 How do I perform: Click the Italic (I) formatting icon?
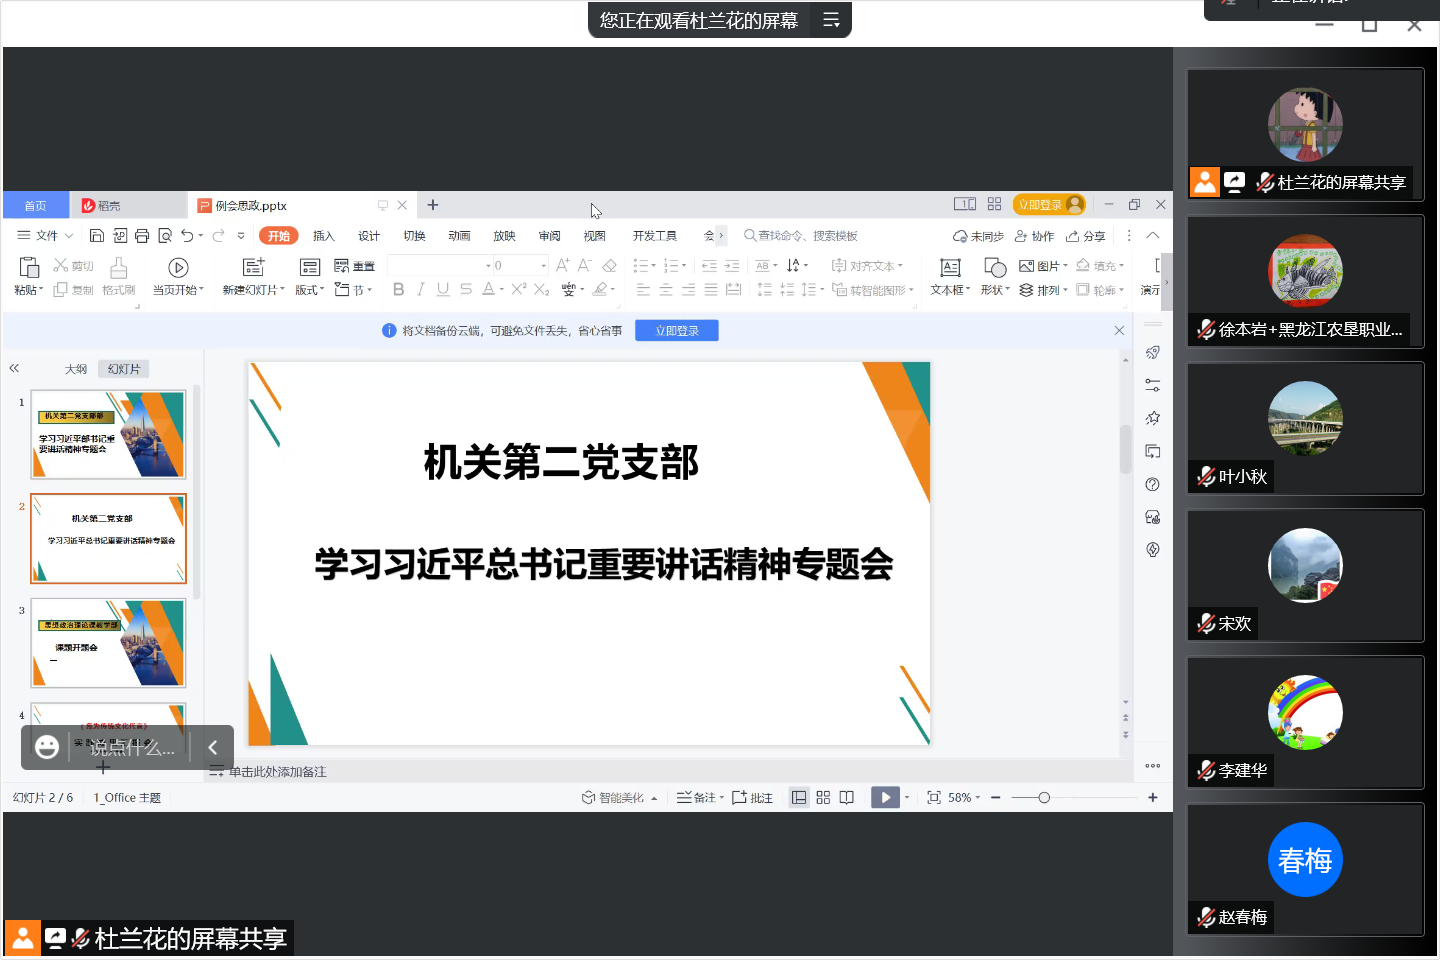pos(420,289)
